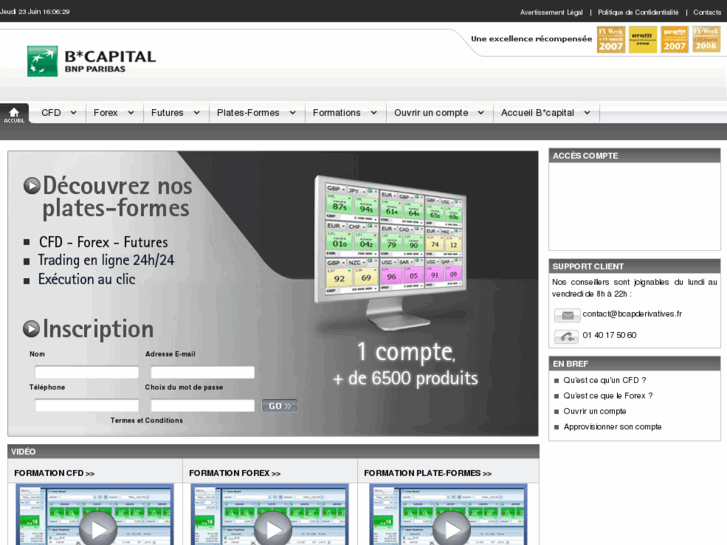Click the FX Week 2008 award badge
The image size is (727, 545).
pos(706,39)
